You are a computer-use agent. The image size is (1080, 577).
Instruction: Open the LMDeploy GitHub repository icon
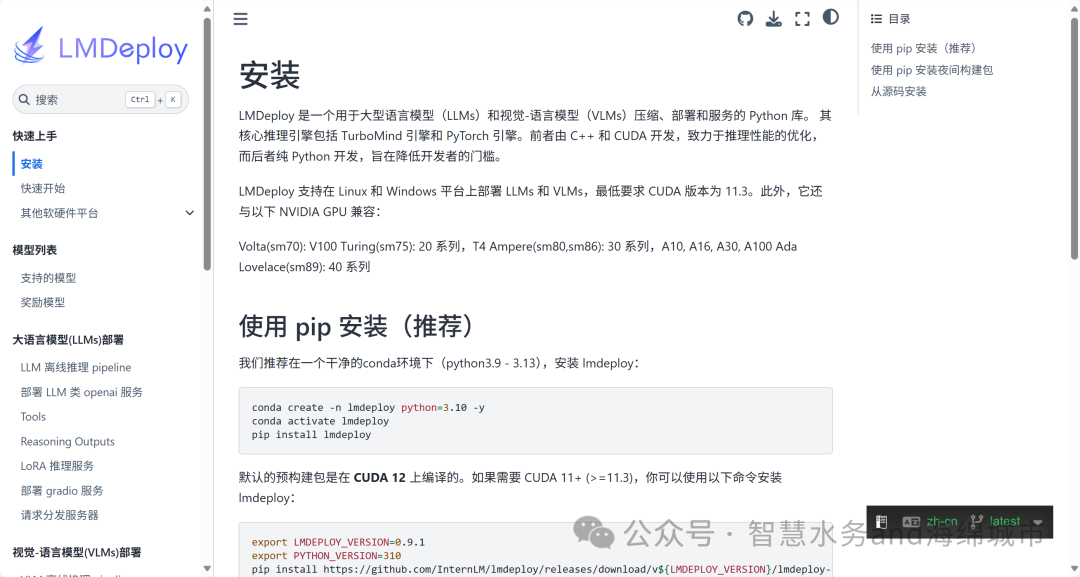744,18
